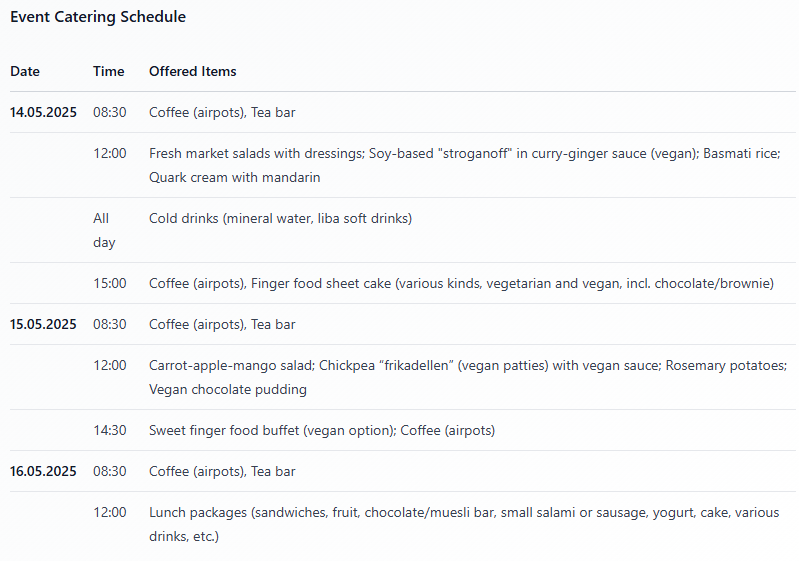The width and height of the screenshot is (799, 561).
Task: Select the 16.05.2025 date cell
Action: point(43,471)
